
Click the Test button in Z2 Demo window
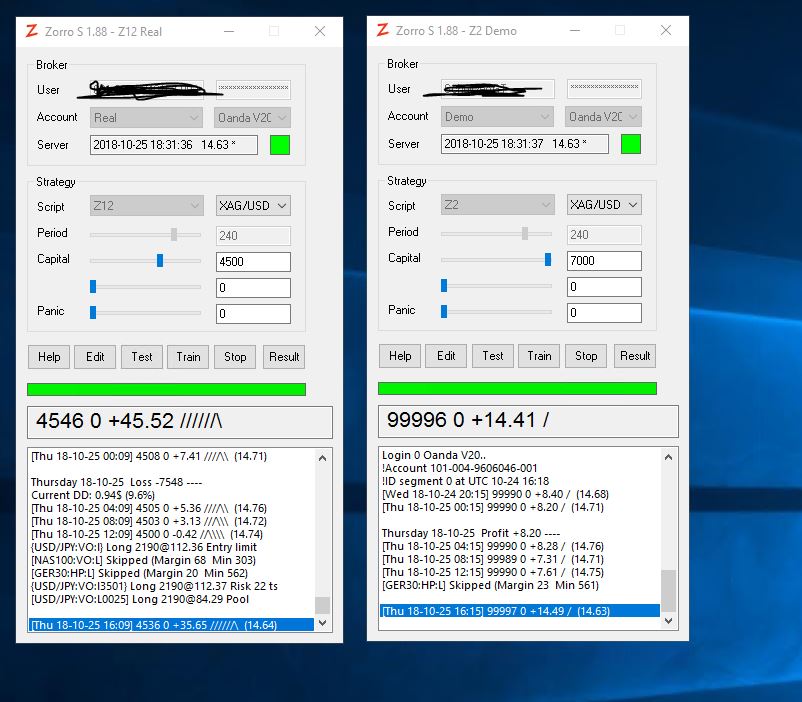coord(493,356)
